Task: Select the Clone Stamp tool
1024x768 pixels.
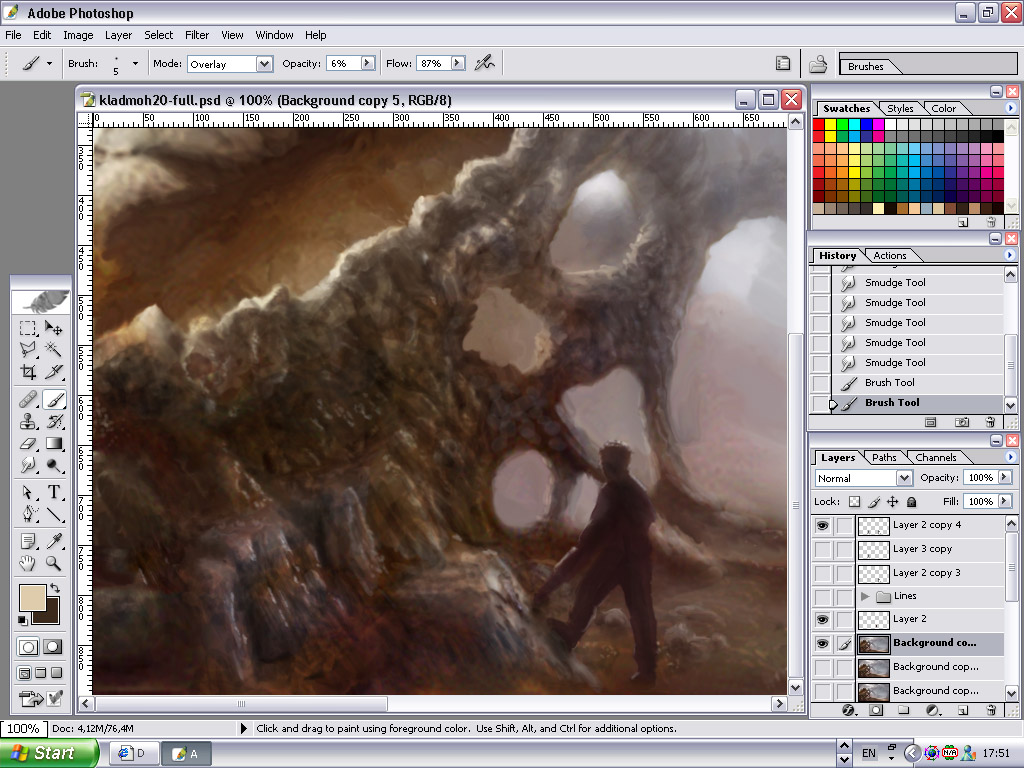Action: (27, 421)
